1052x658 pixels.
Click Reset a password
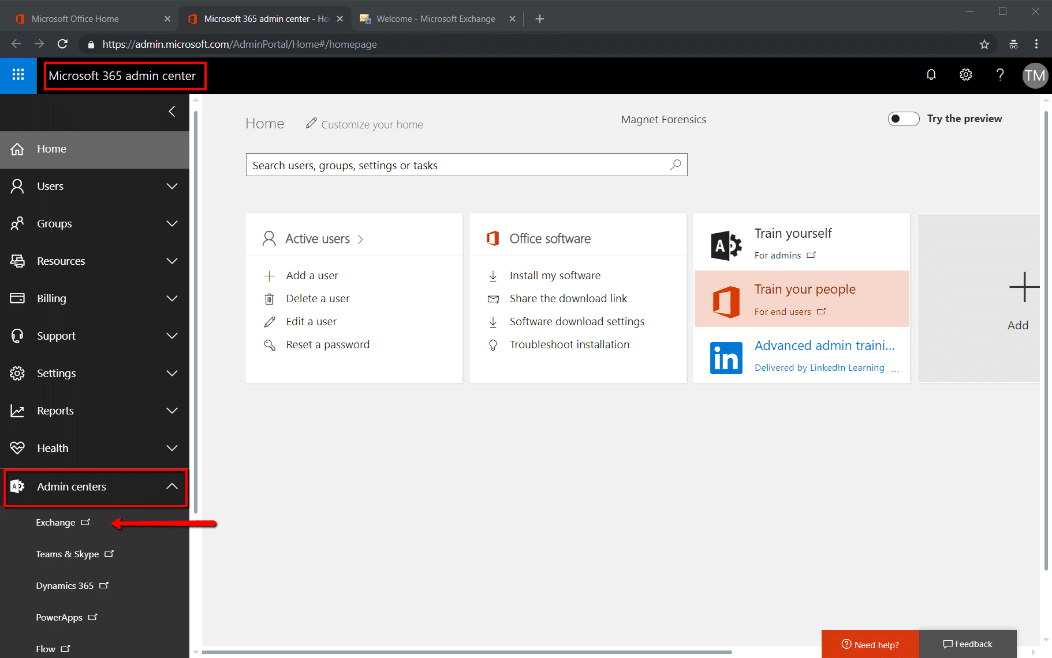point(328,345)
